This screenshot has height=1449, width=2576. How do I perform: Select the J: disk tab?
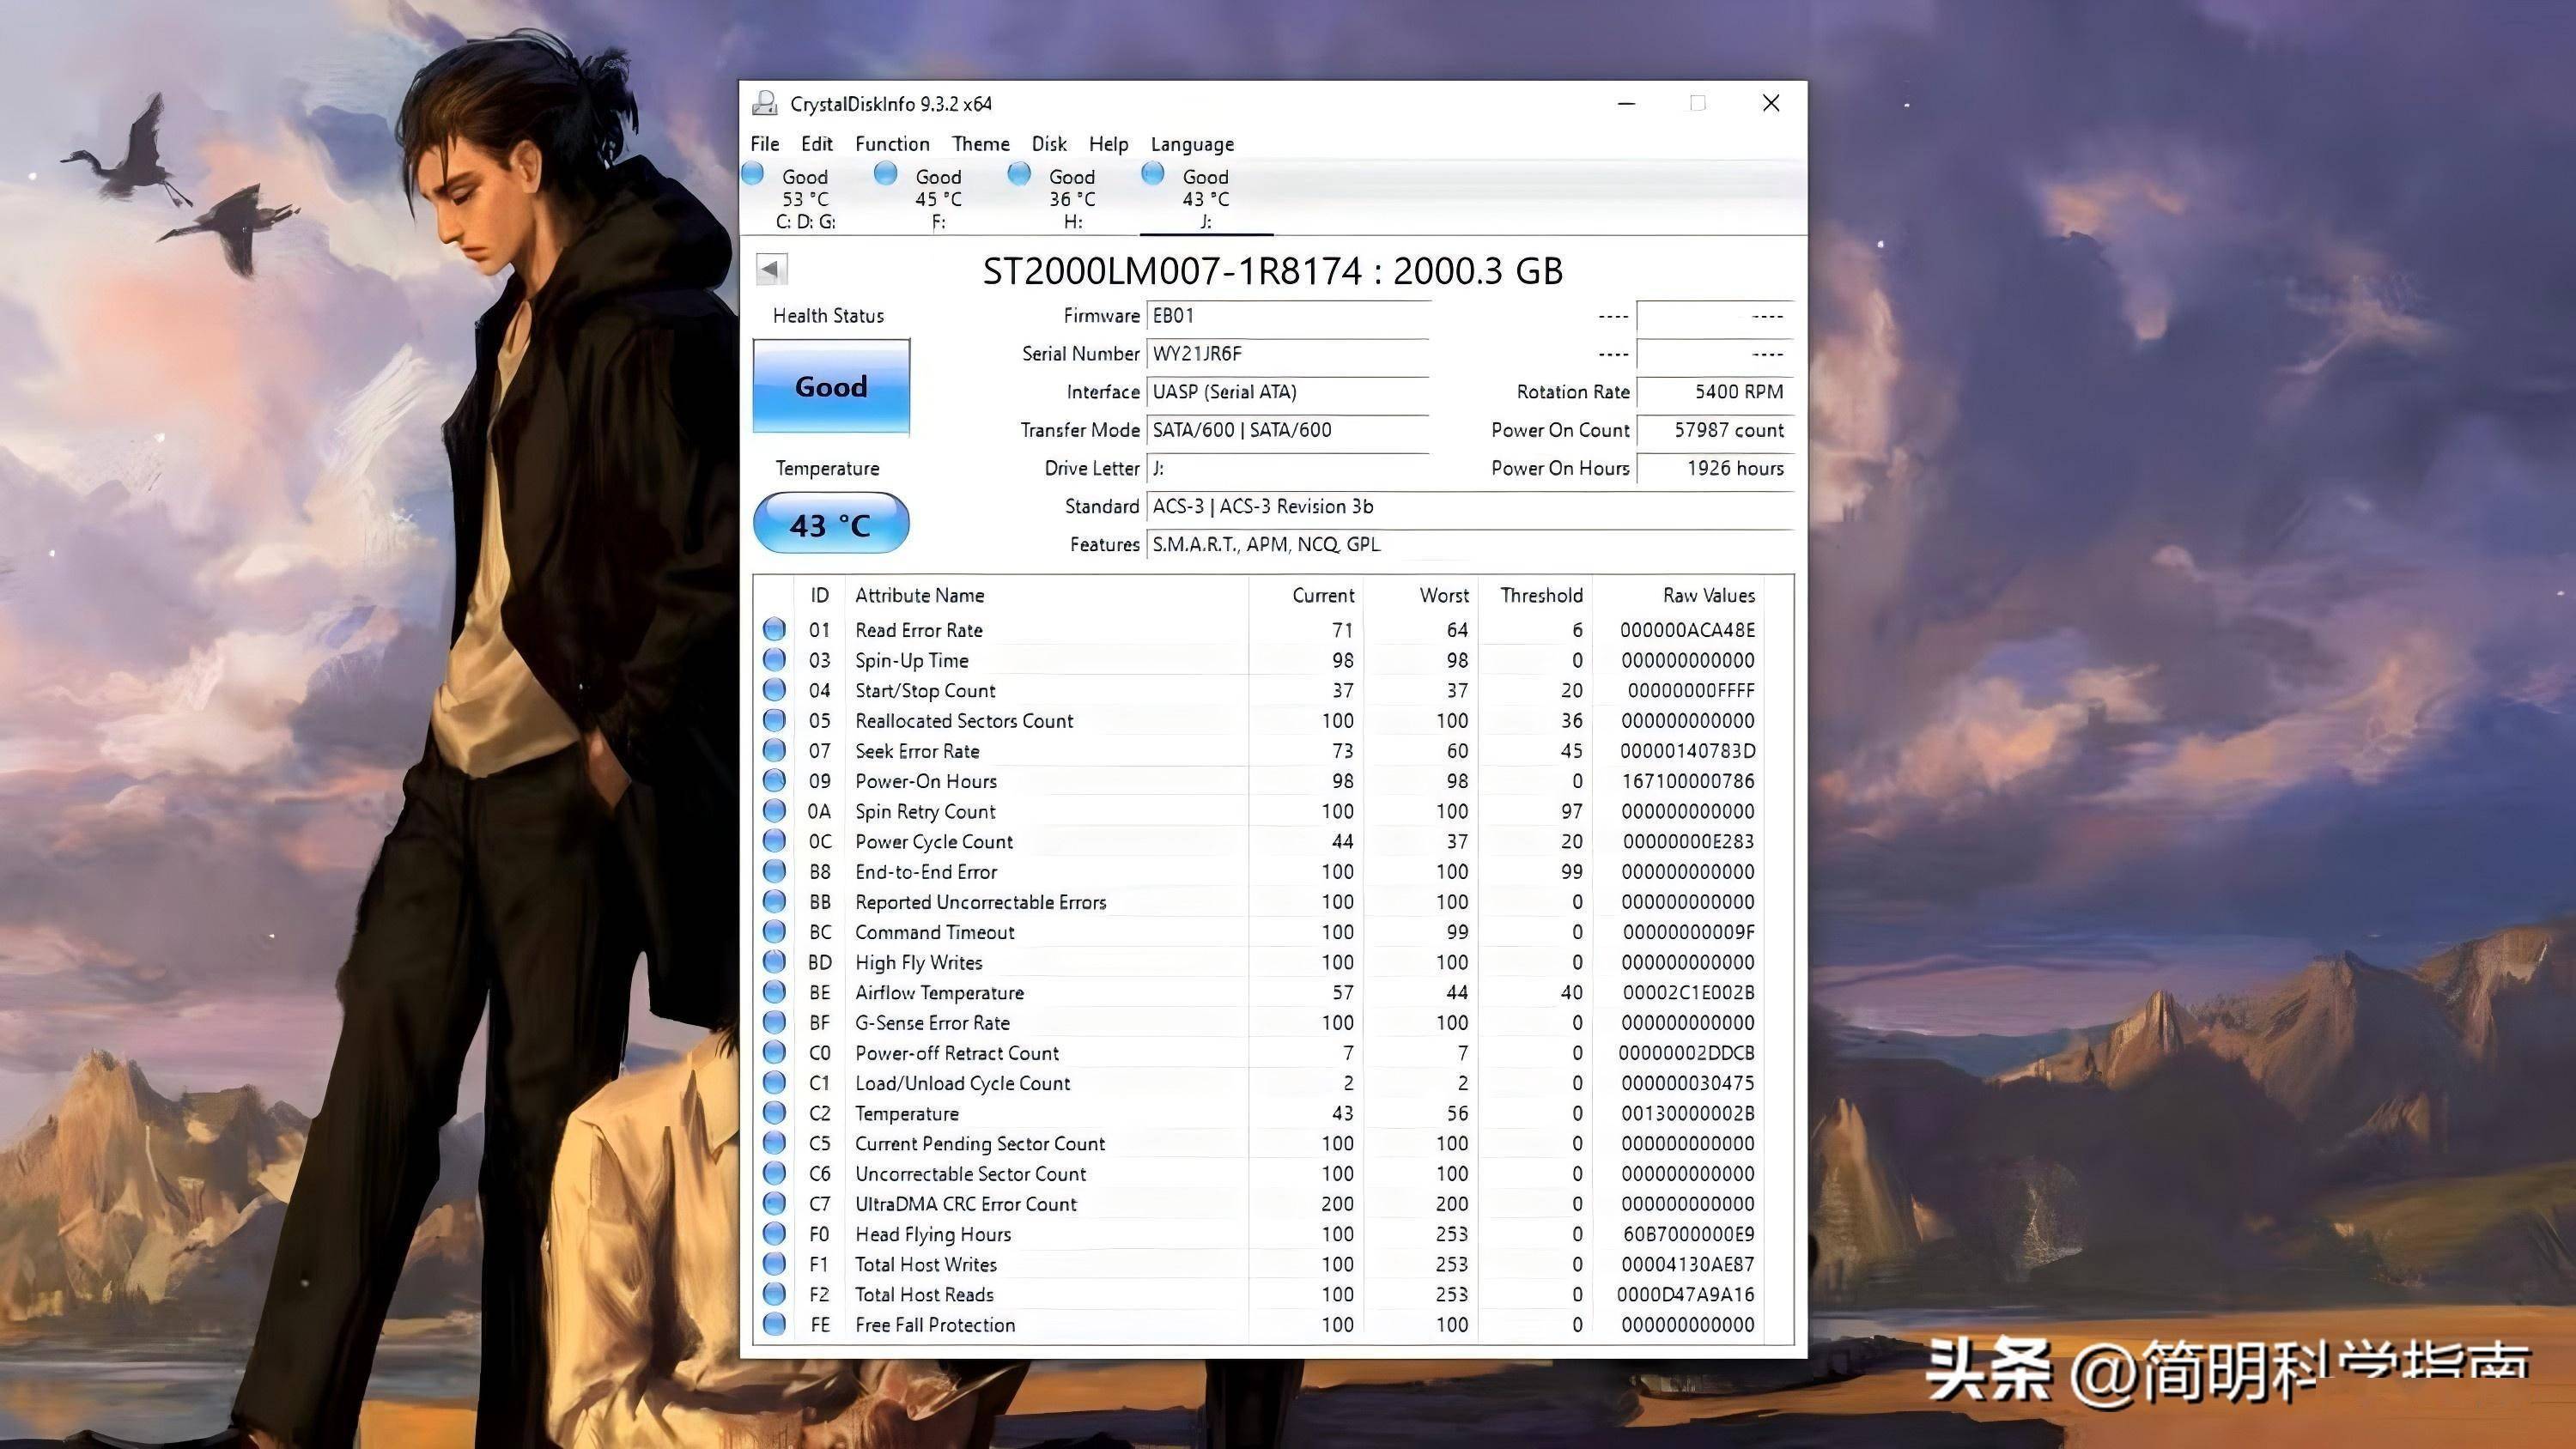click(x=1206, y=198)
